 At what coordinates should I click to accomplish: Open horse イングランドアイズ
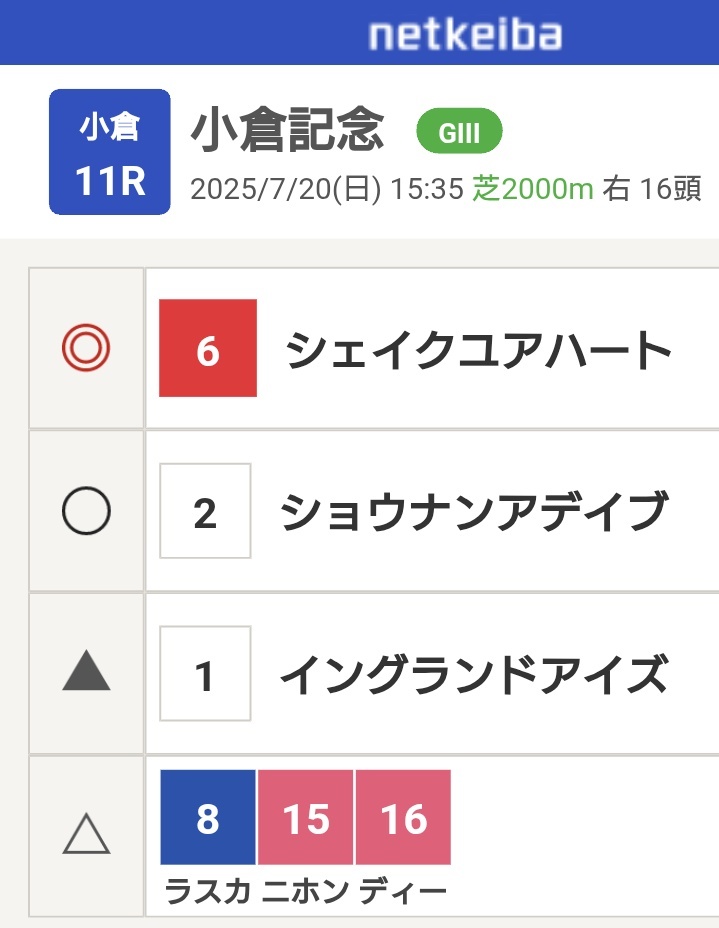[475, 674]
